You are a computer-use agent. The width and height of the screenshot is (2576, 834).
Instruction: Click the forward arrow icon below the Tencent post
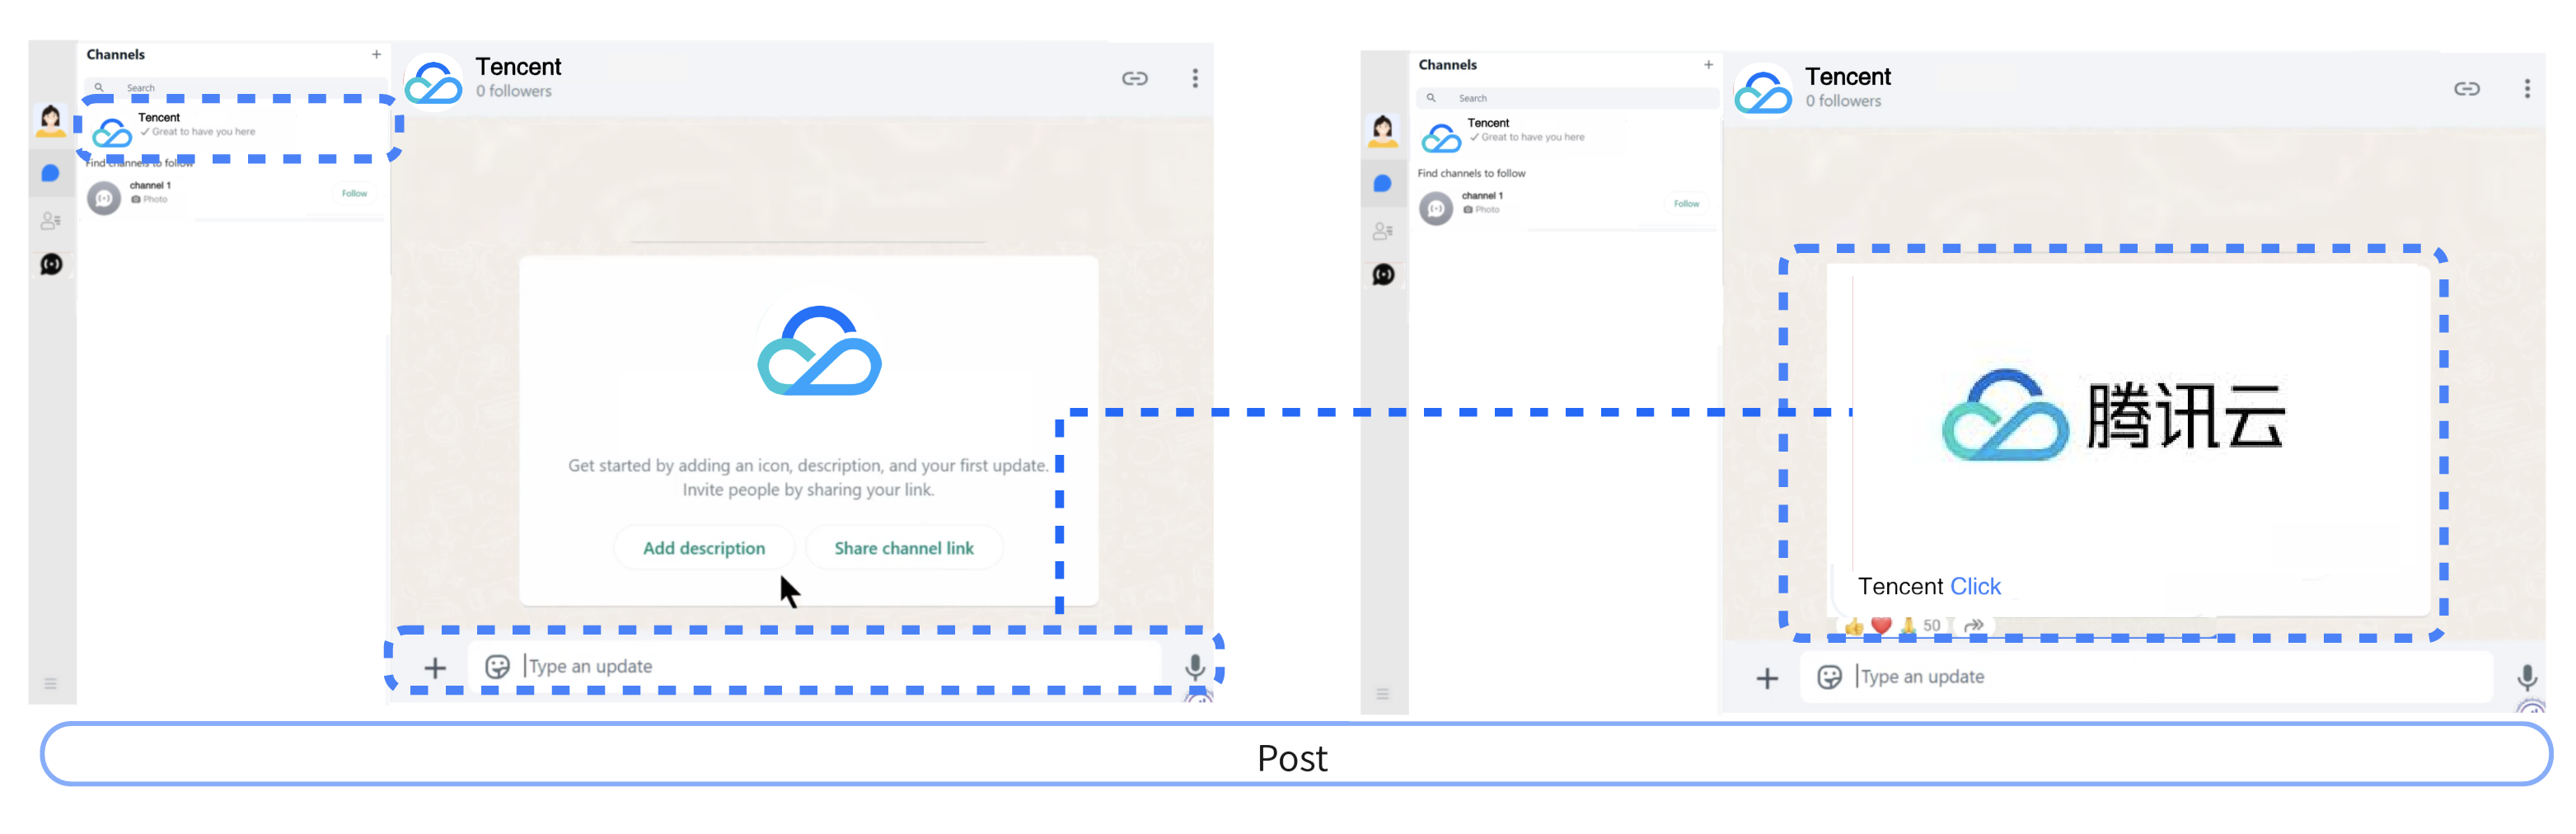point(1973,626)
